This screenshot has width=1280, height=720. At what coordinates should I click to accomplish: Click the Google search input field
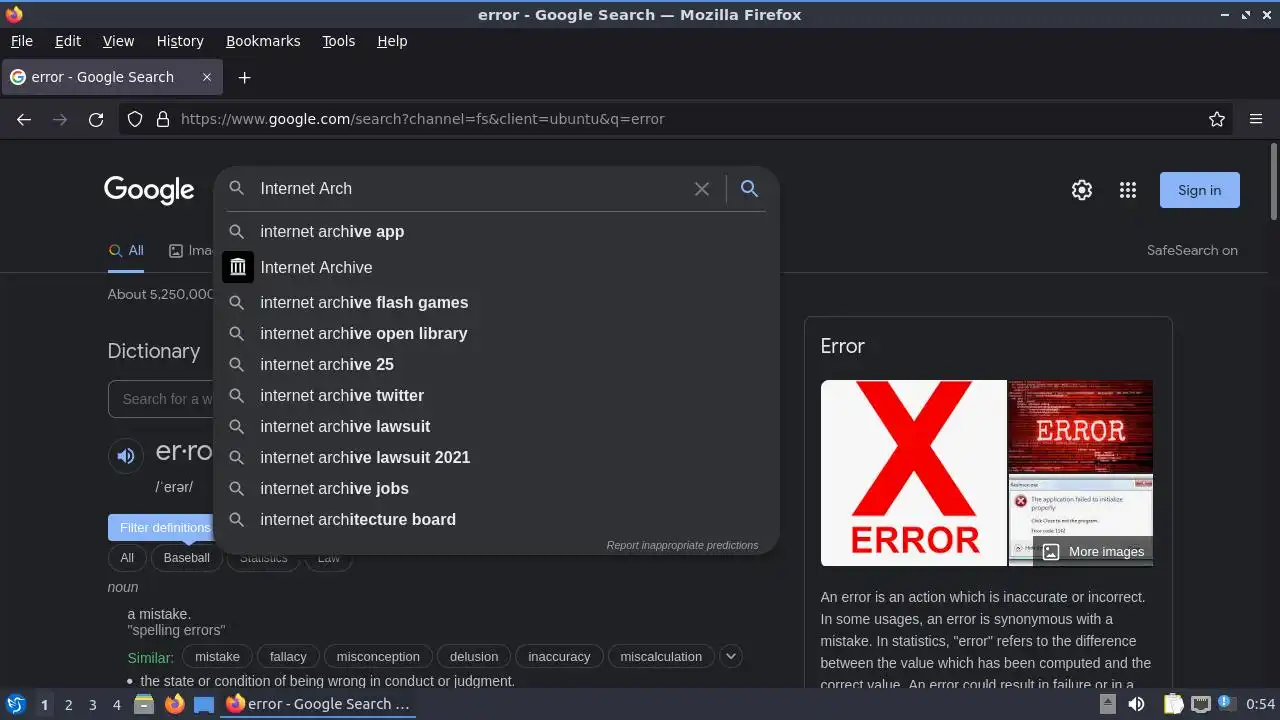[470, 188]
